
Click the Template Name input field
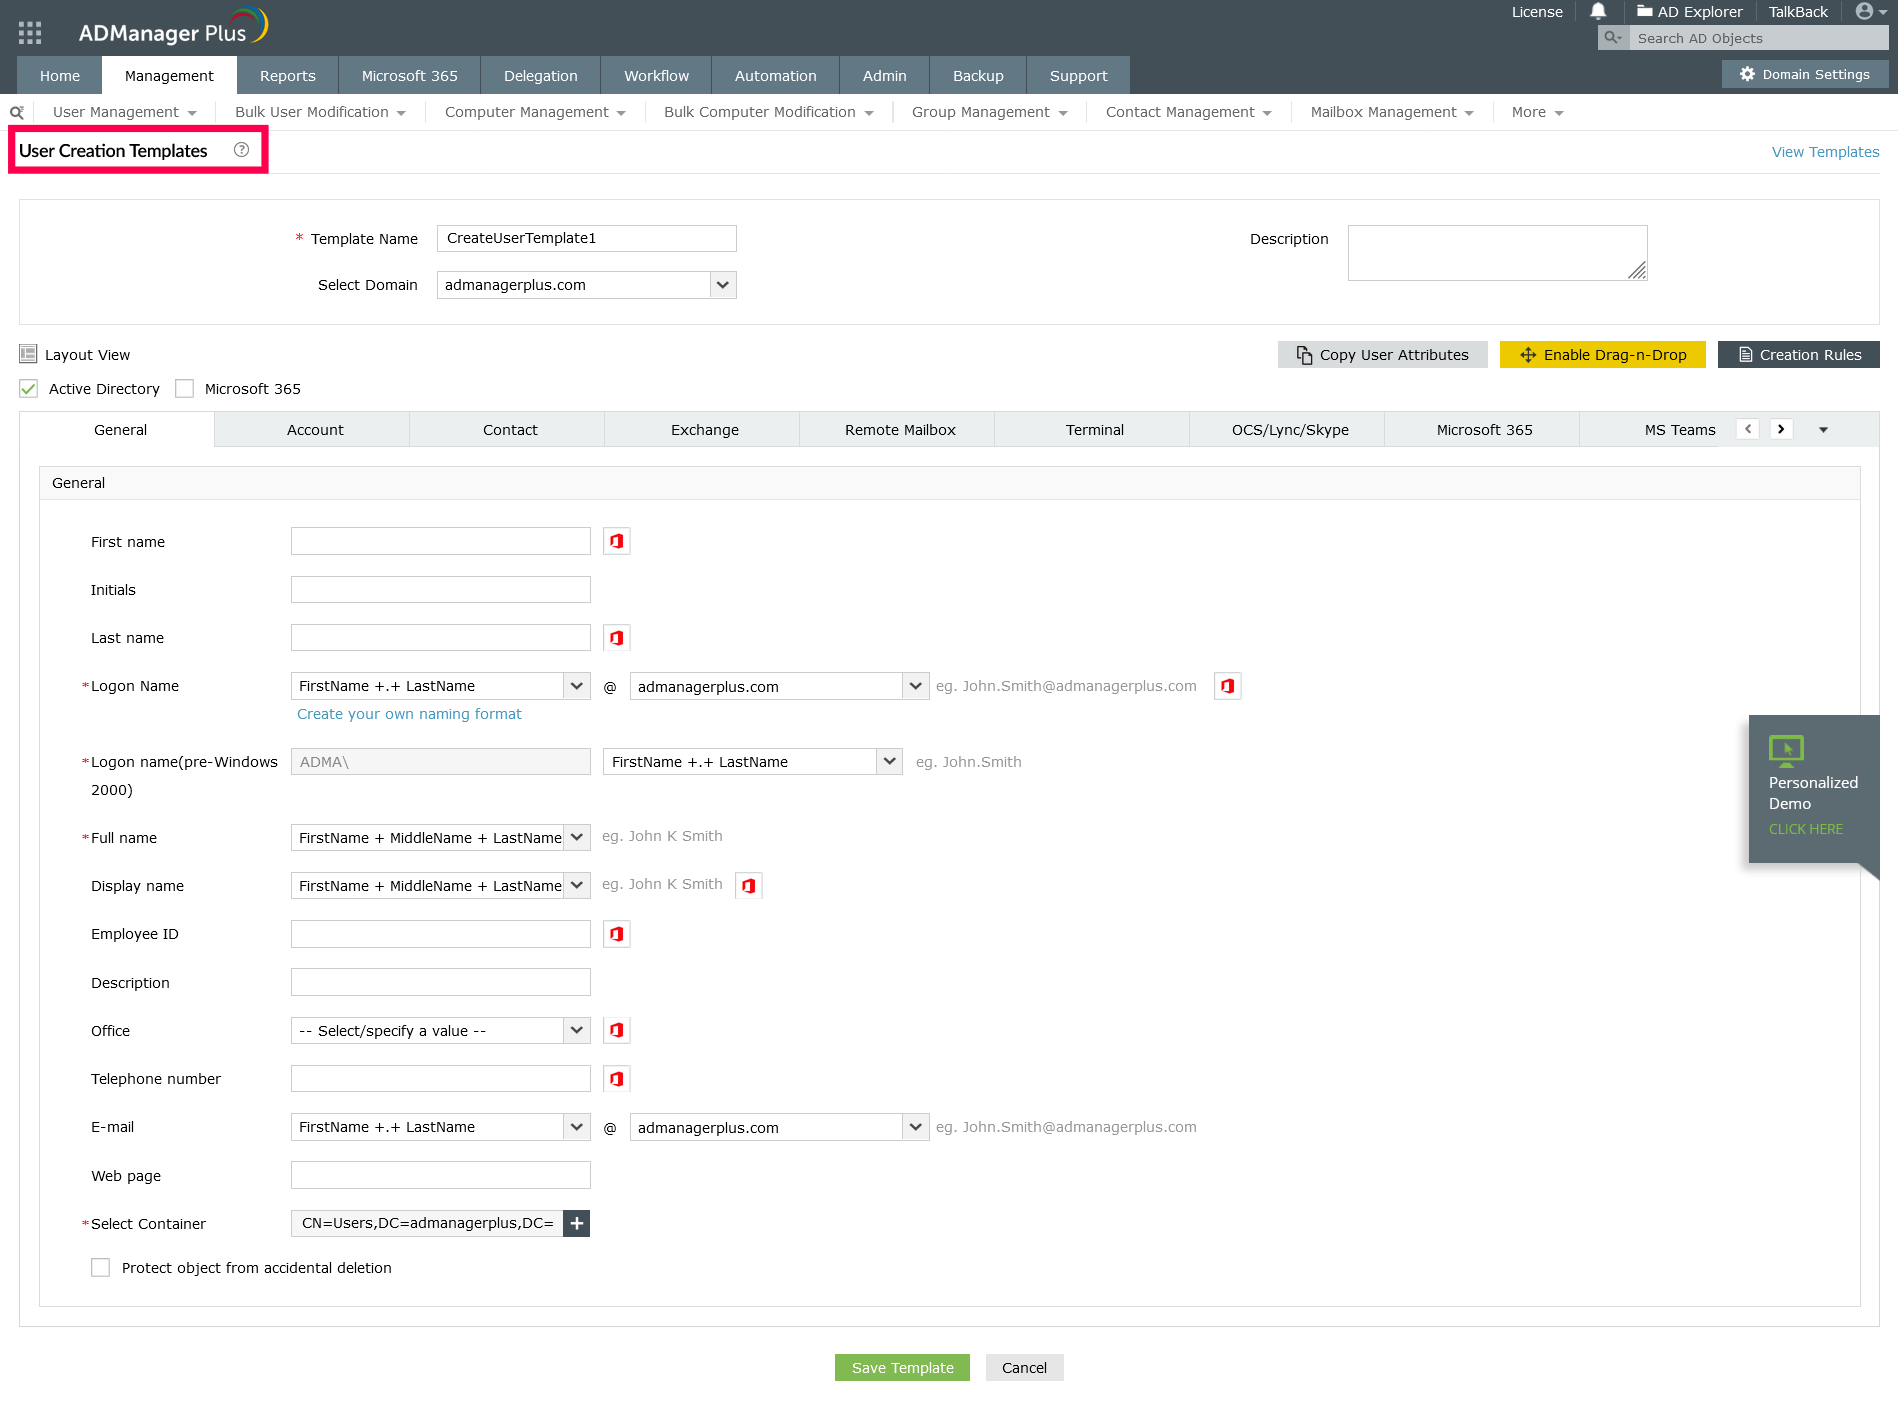[x=587, y=238]
